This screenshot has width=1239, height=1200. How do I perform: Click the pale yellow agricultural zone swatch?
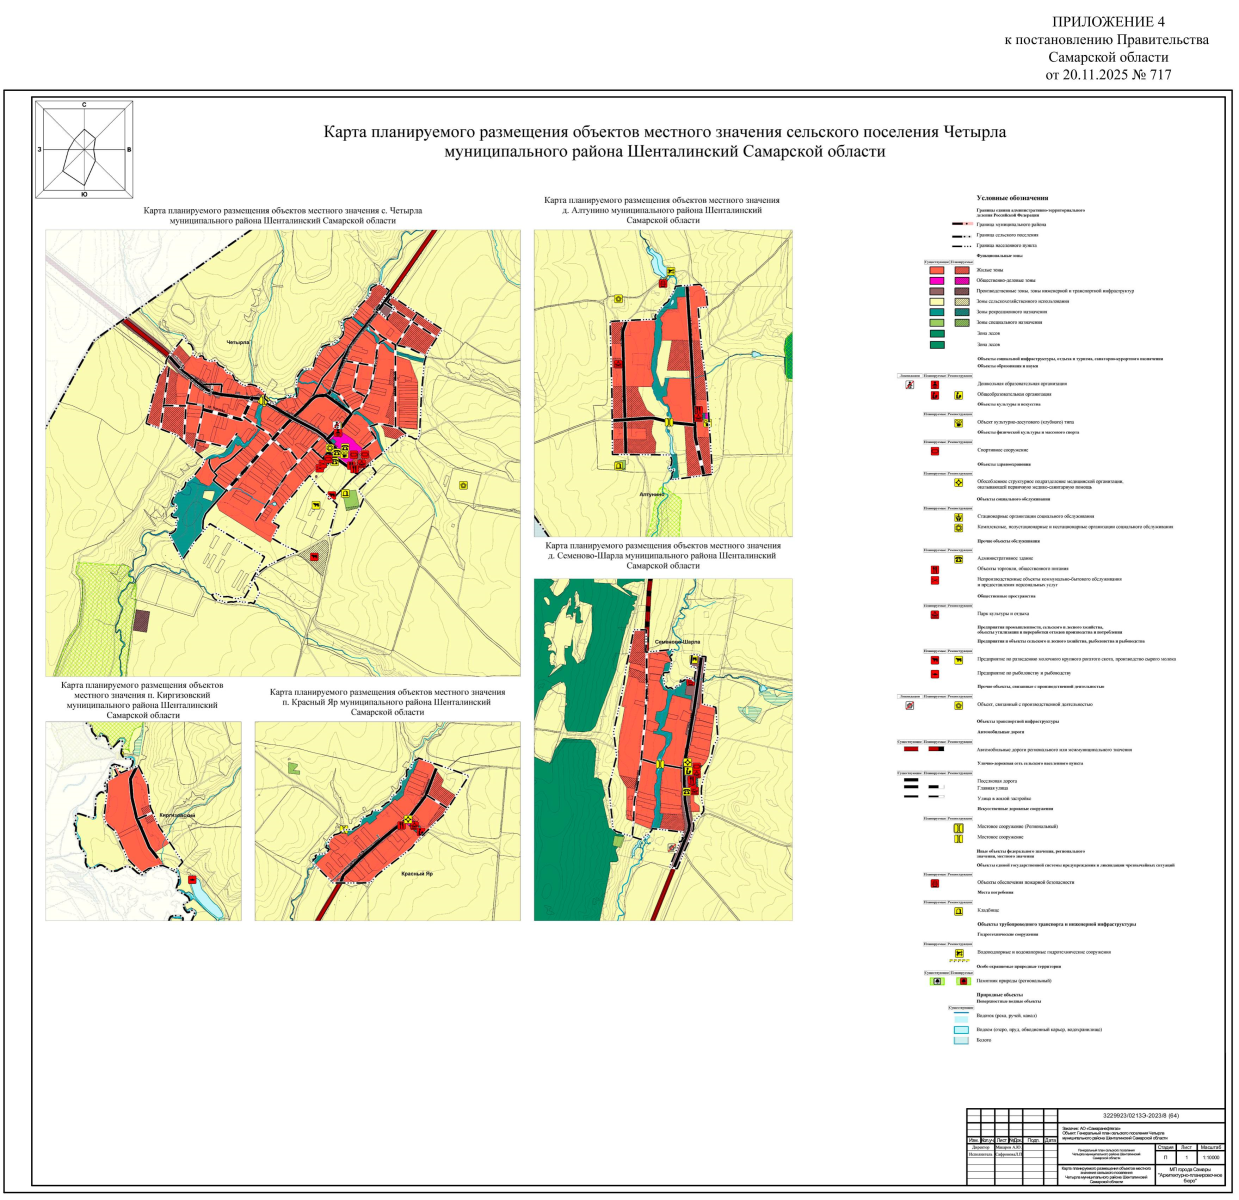coord(936,301)
